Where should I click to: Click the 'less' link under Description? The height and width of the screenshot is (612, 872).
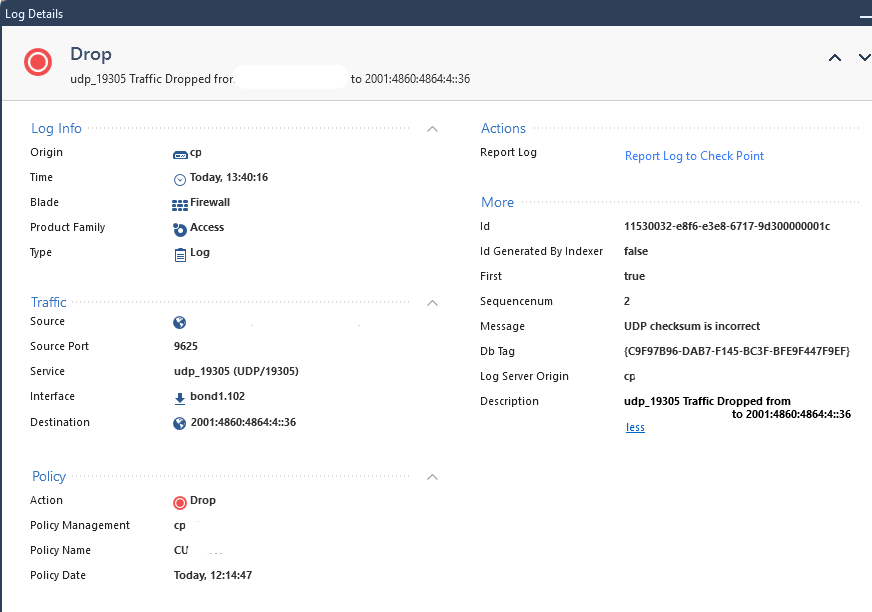tap(635, 427)
